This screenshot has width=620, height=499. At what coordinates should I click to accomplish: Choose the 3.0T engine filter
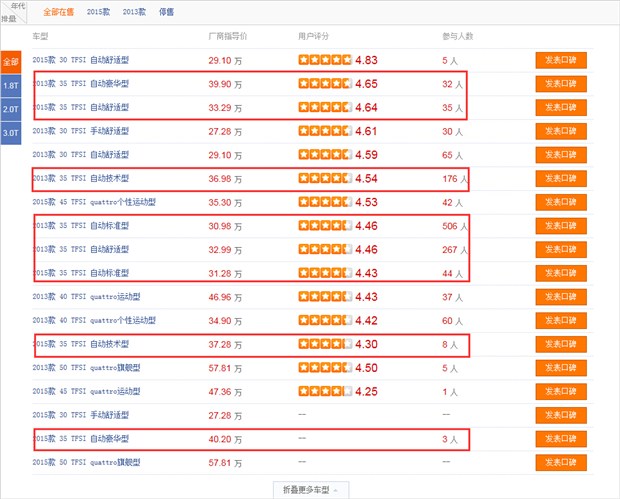pos(10,132)
